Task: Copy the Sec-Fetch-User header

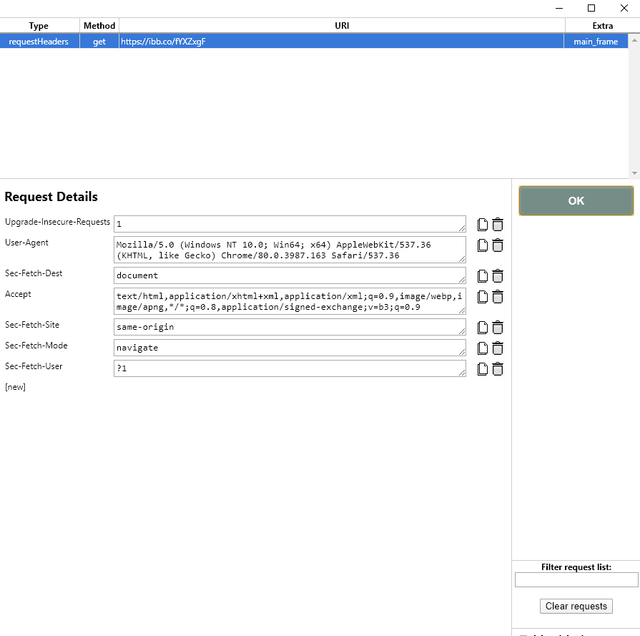Action: [482, 369]
